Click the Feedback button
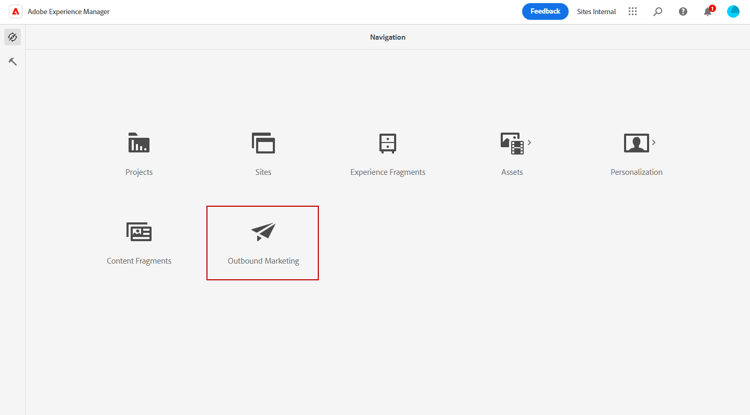Viewport: 750px width, 415px height. pyautogui.click(x=545, y=11)
